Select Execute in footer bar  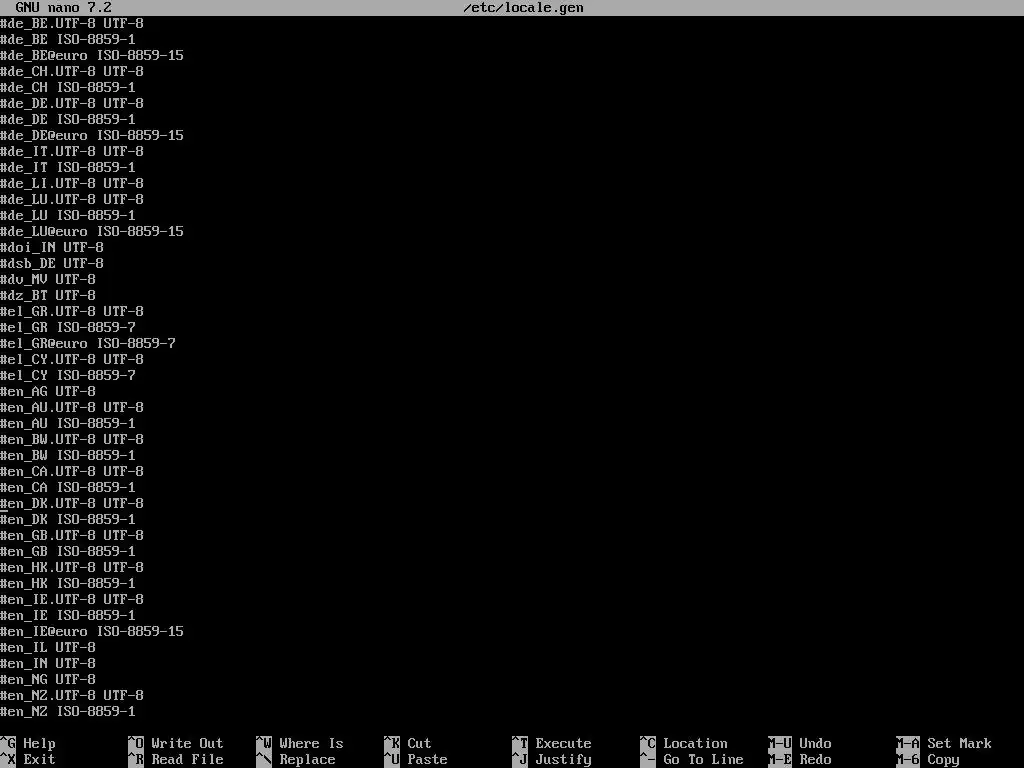point(563,743)
